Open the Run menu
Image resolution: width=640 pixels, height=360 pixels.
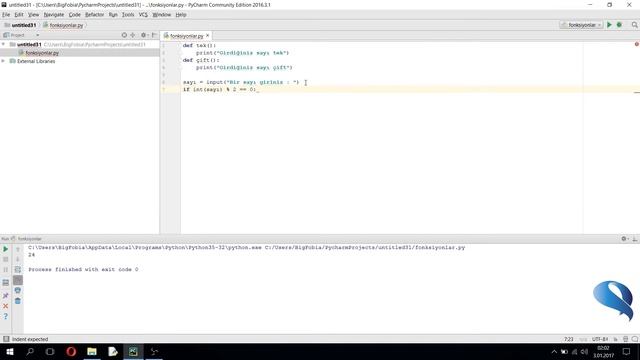113,15
